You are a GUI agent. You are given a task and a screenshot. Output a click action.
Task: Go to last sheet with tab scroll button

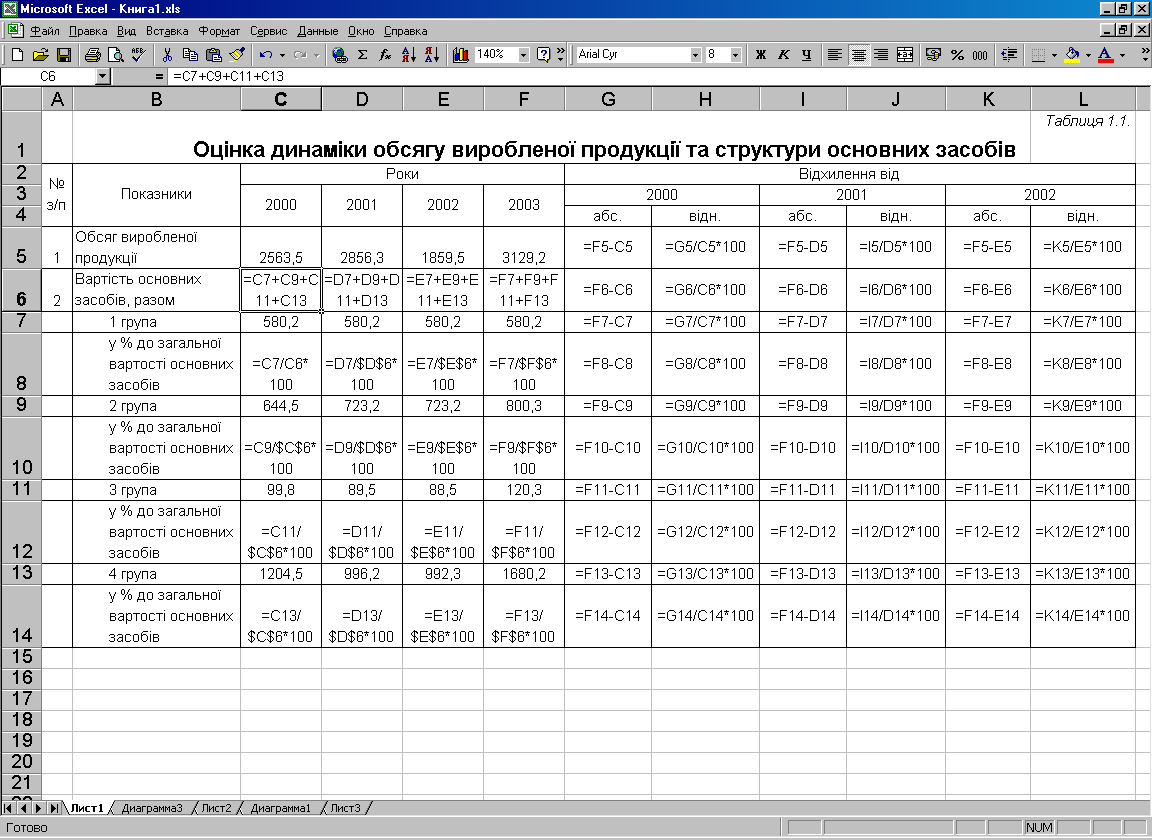tap(54, 808)
